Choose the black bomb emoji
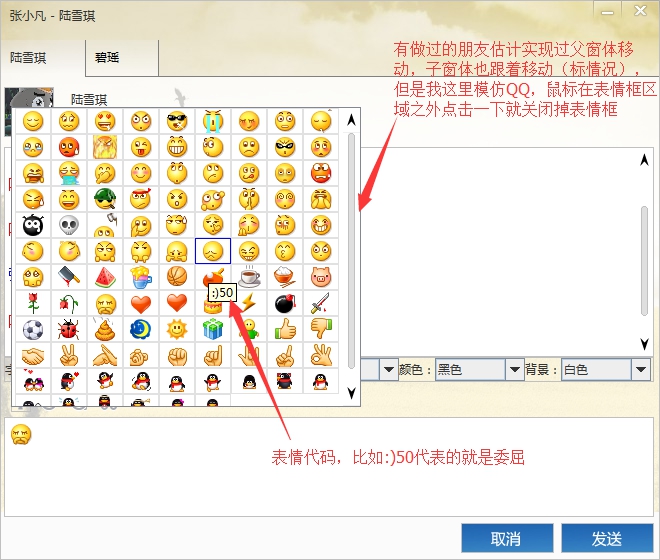660x560 pixels. [285, 304]
